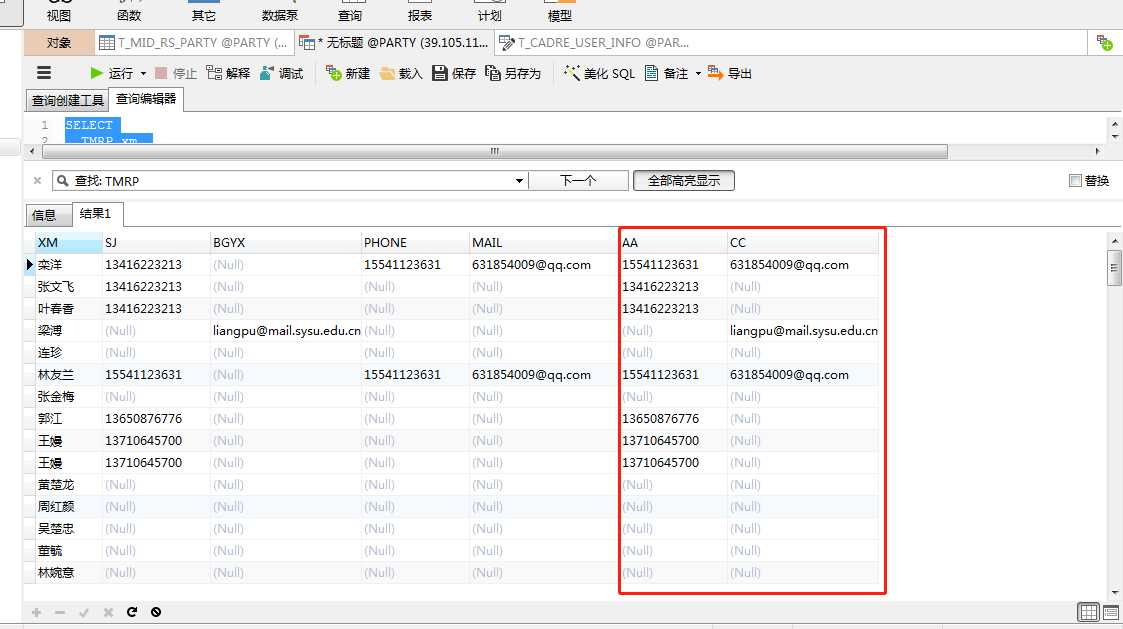Select the 无标题 @PARTY query tab
The height and width of the screenshot is (629, 1123).
tap(394, 43)
